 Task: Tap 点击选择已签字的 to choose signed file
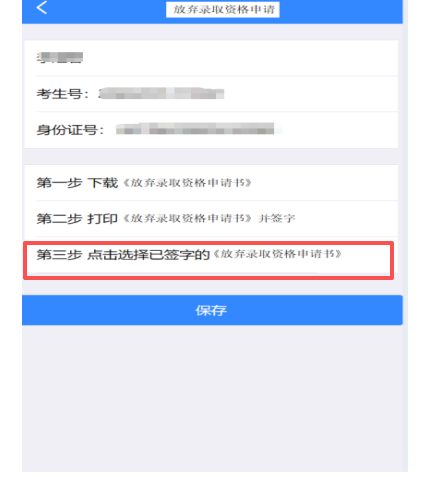(148, 254)
